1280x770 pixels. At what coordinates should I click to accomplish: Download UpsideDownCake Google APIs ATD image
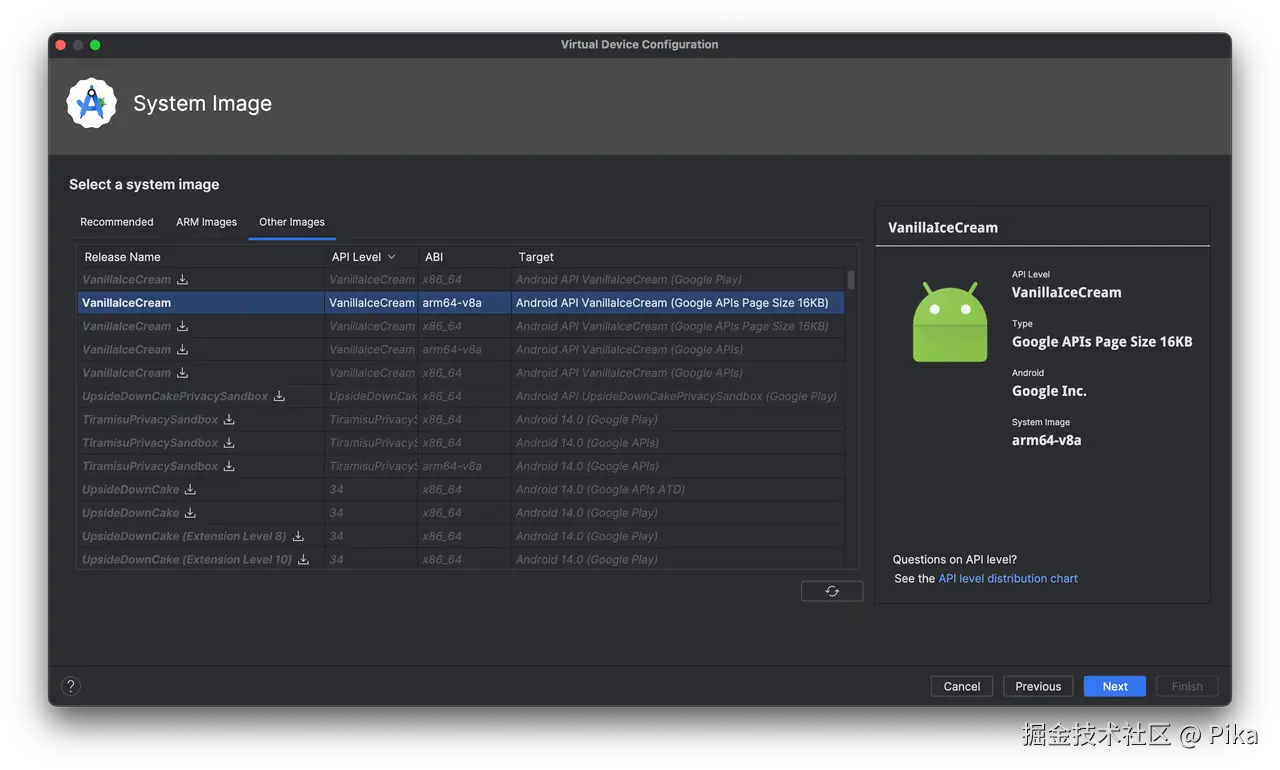[x=190, y=490]
